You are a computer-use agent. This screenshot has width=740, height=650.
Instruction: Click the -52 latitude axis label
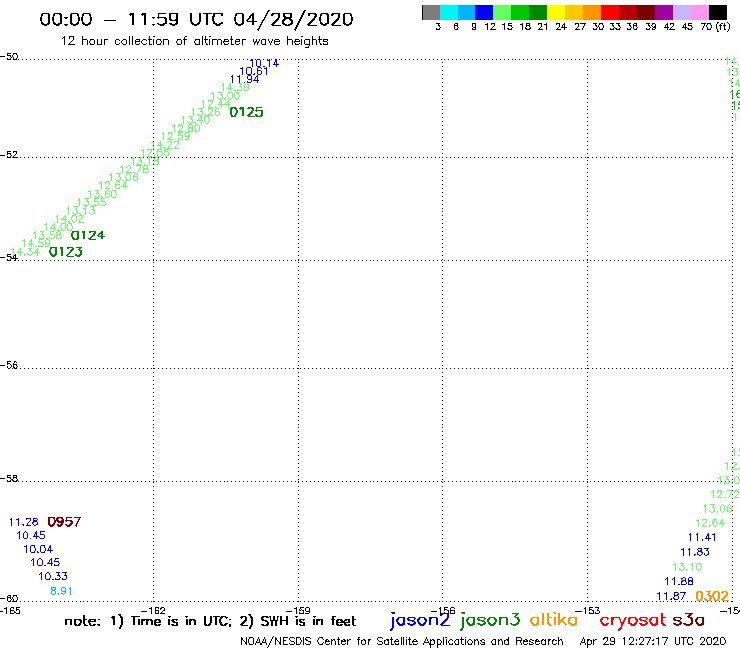pyautogui.click(x=9, y=155)
